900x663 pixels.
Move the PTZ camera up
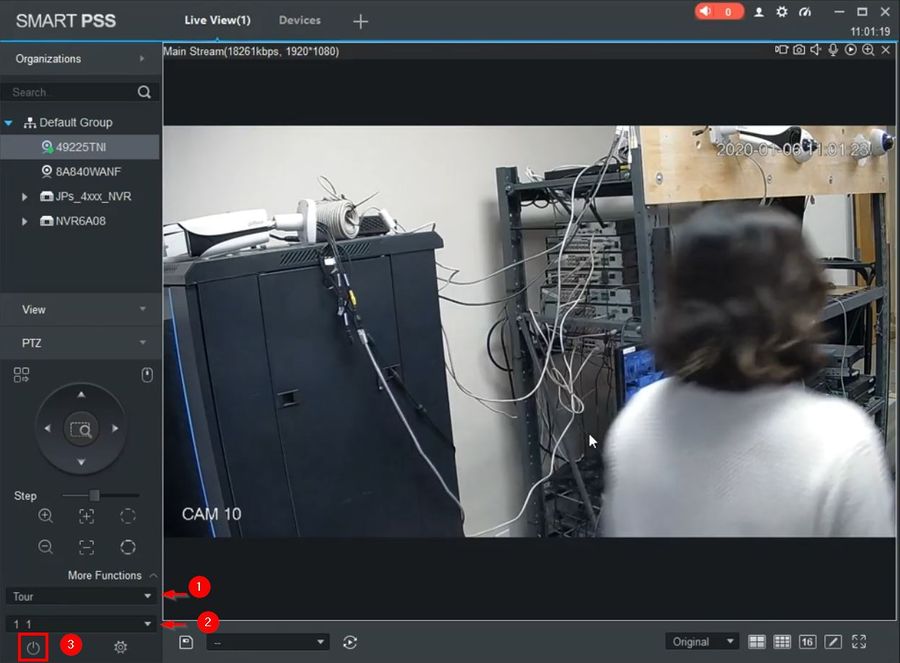tap(81, 394)
